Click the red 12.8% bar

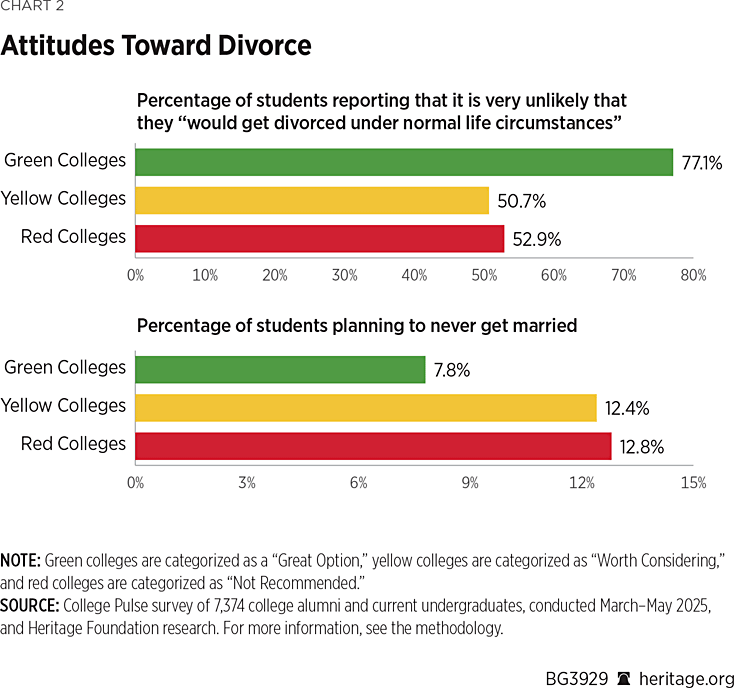tap(373, 445)
